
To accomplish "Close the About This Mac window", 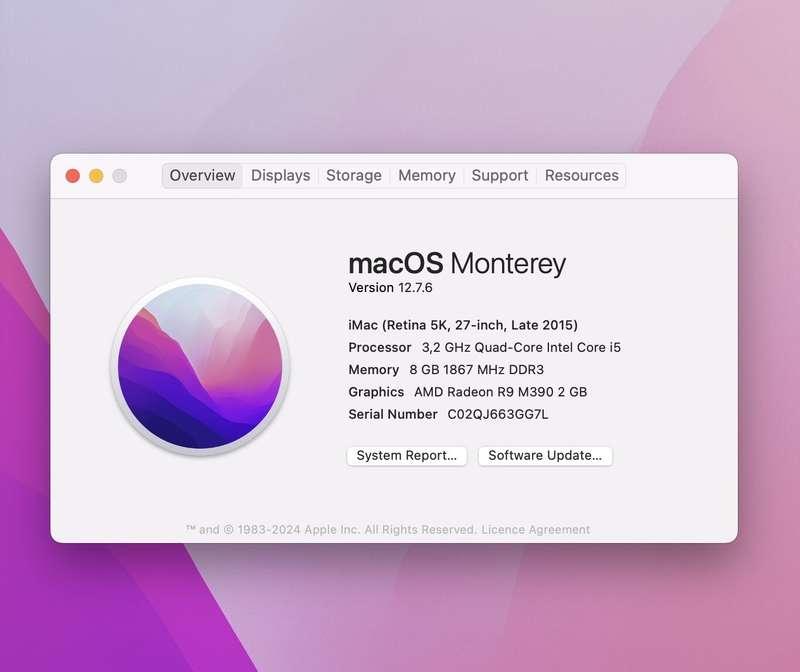I will click(73, 176).
